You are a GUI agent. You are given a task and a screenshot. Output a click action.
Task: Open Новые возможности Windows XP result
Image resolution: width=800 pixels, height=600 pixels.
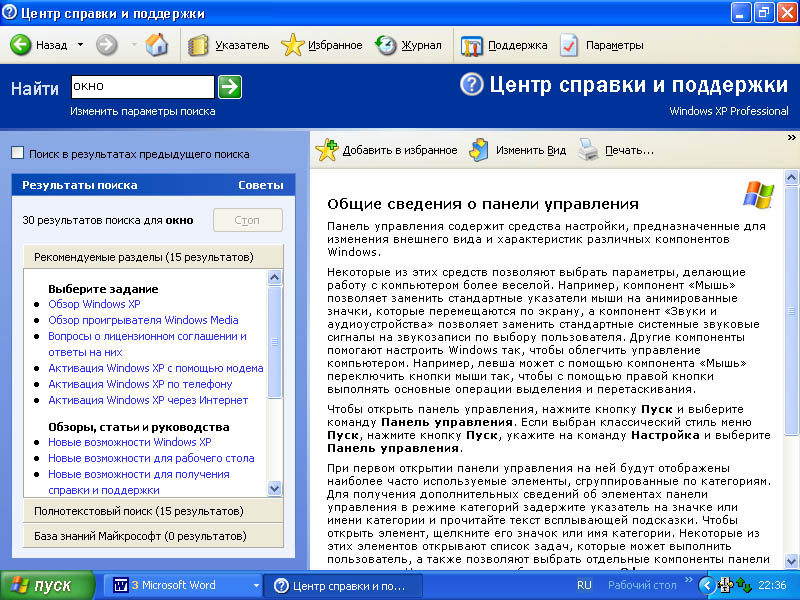pos(130,442)
